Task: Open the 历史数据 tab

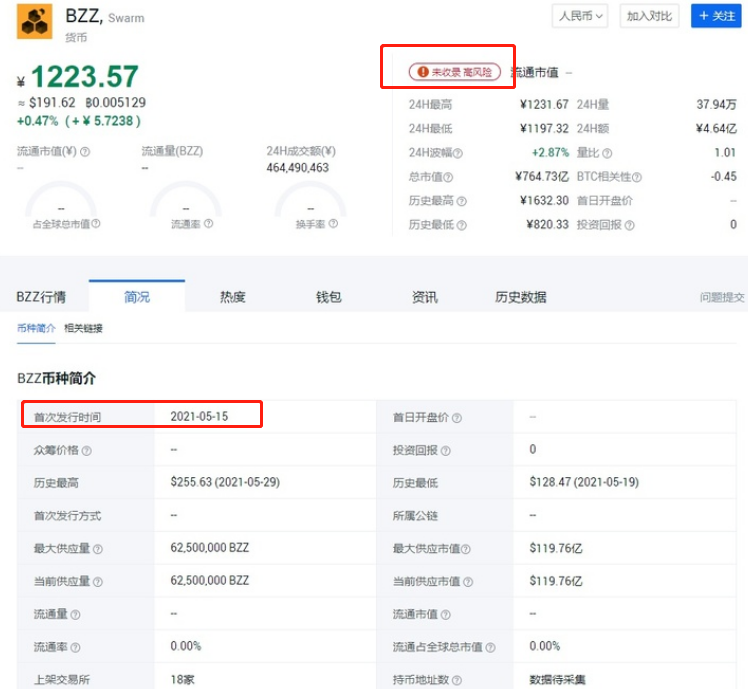Action: pos(520,297)
